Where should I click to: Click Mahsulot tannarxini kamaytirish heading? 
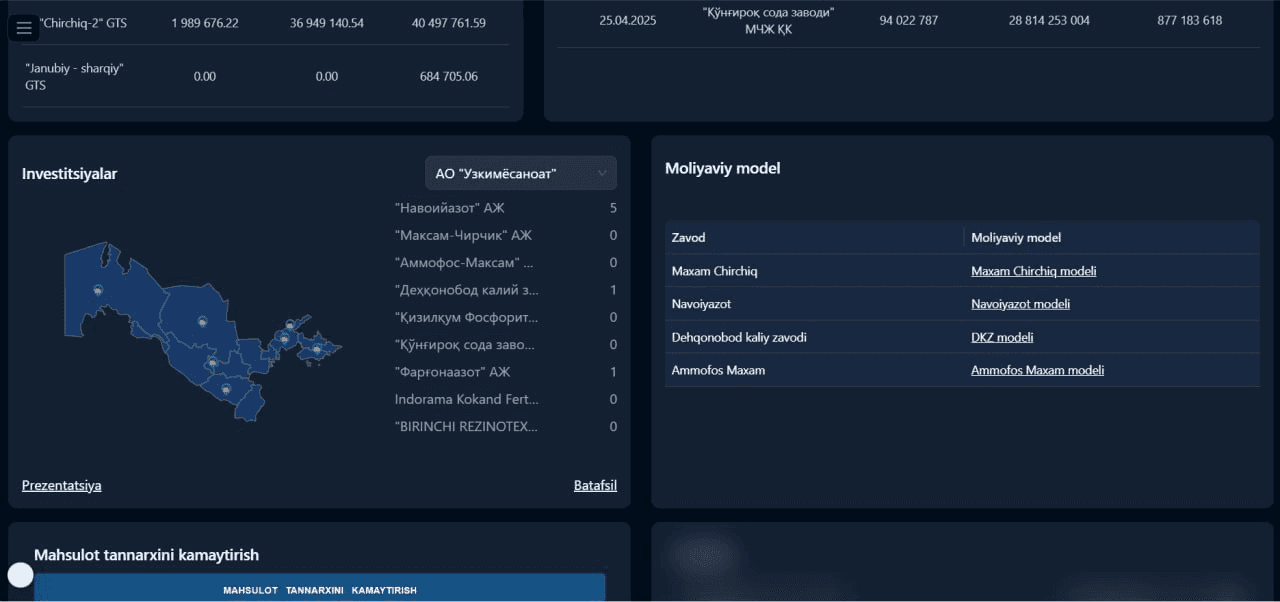tap(147, 554)
